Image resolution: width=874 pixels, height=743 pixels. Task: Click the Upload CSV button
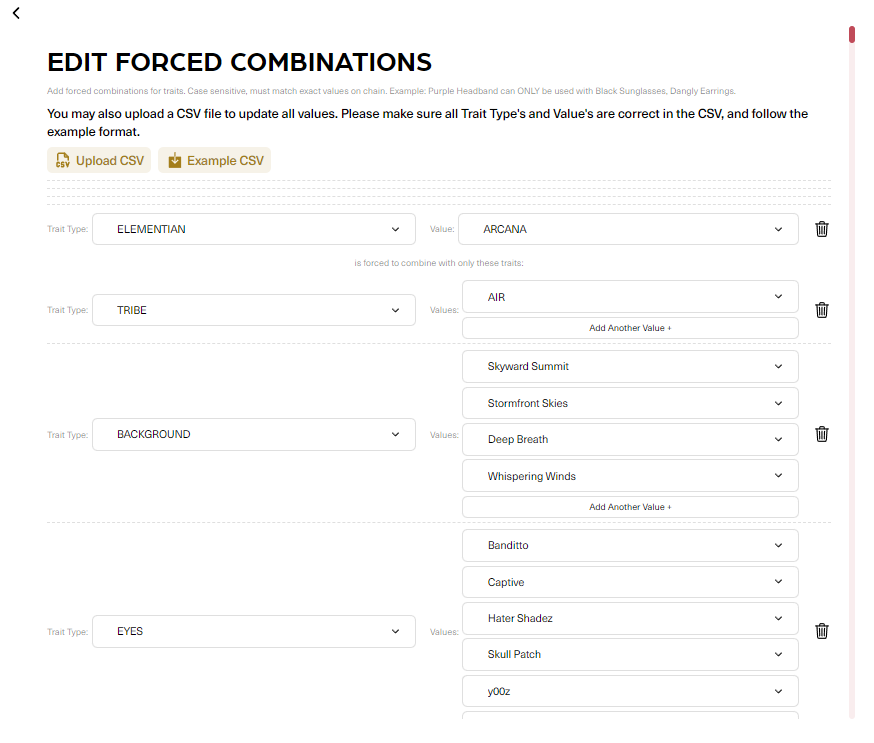pyautogui.click(x=99, y=160)
